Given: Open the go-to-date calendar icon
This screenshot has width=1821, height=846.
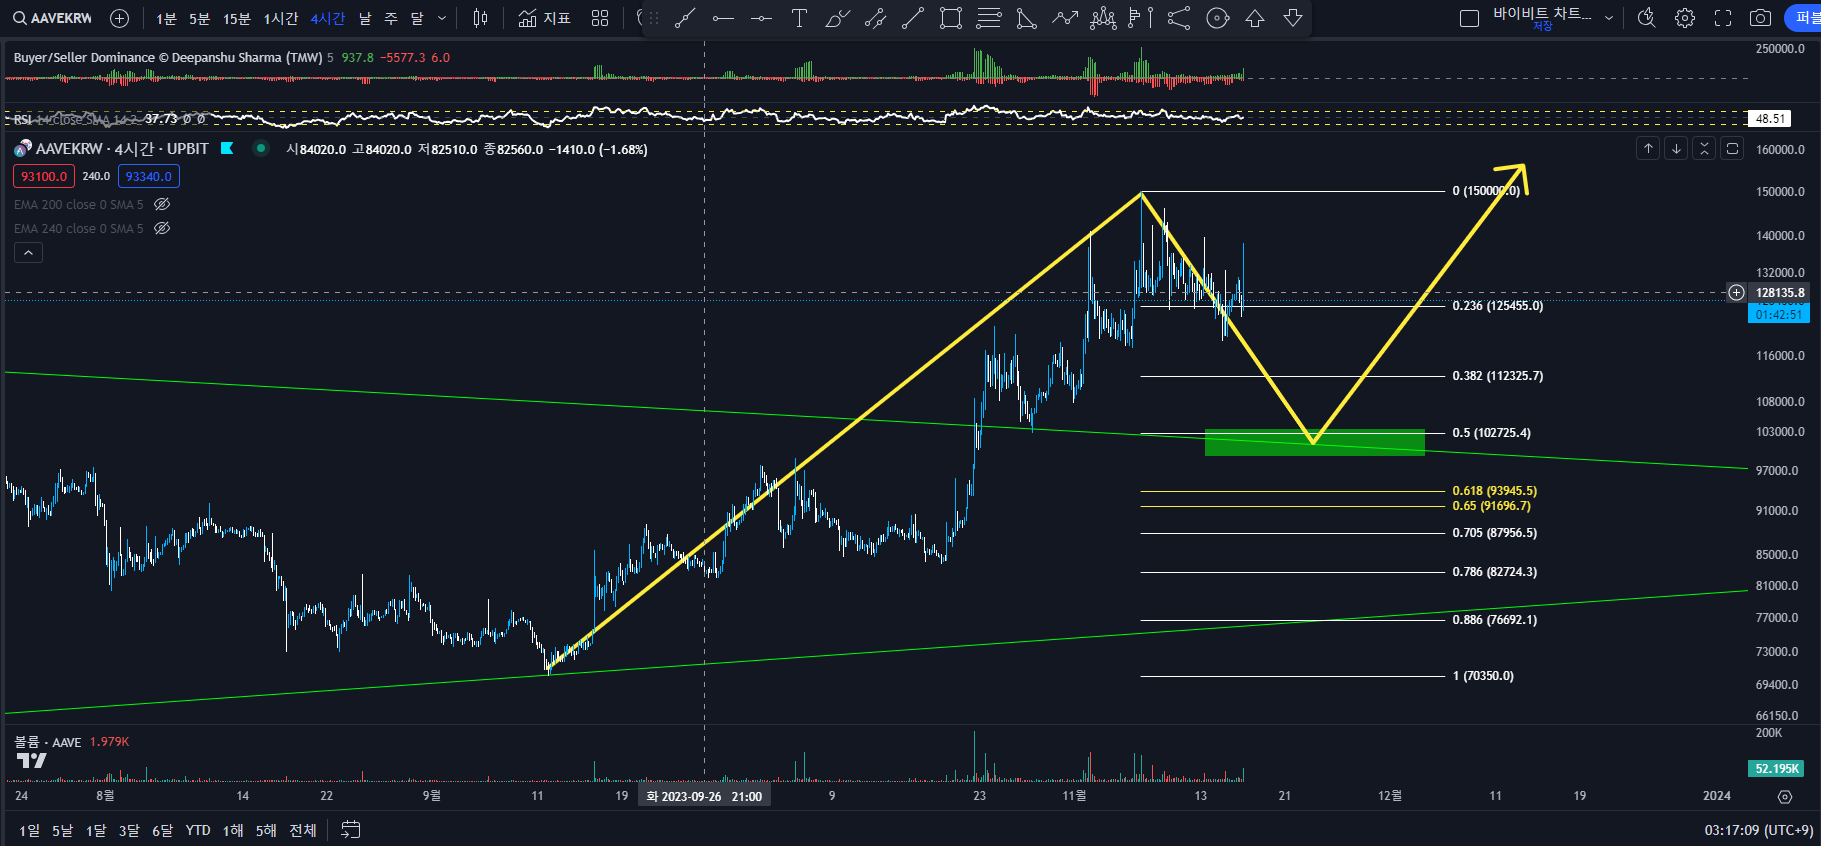Looking at the screenshot, I should point(350,830).
